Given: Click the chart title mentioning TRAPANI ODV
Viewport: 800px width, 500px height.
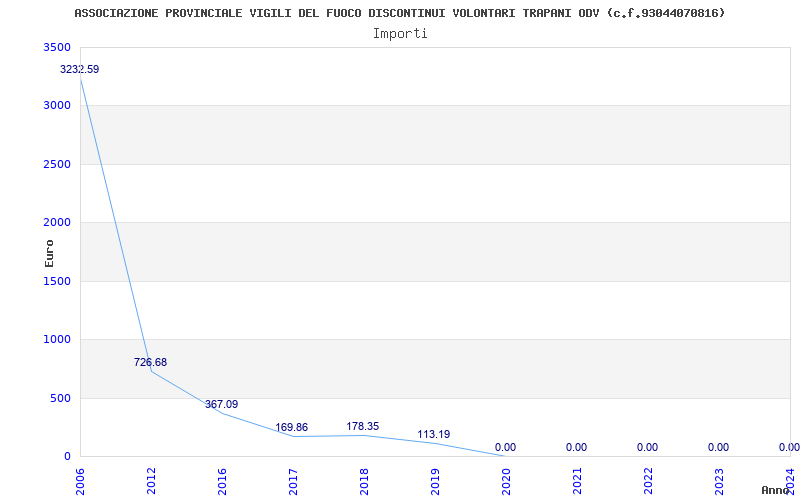Looking at the screenshot, I should pyautogui.click(x=399, y=13).
